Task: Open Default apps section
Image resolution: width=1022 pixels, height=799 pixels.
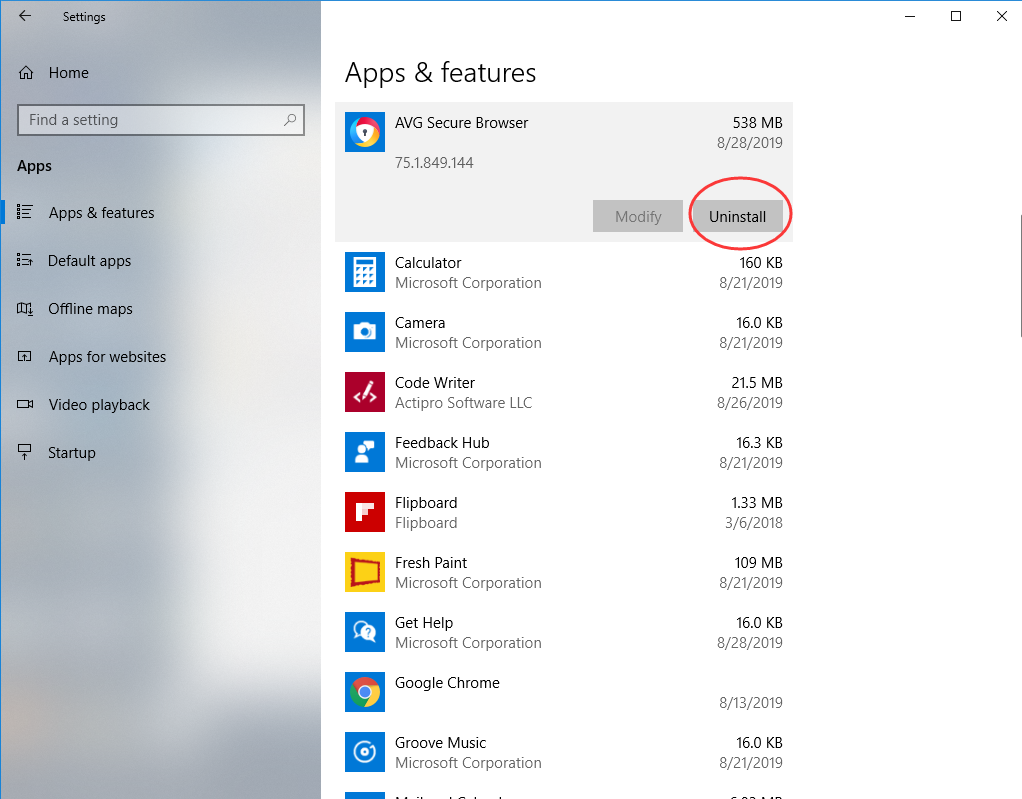Action: coord(89,261)
